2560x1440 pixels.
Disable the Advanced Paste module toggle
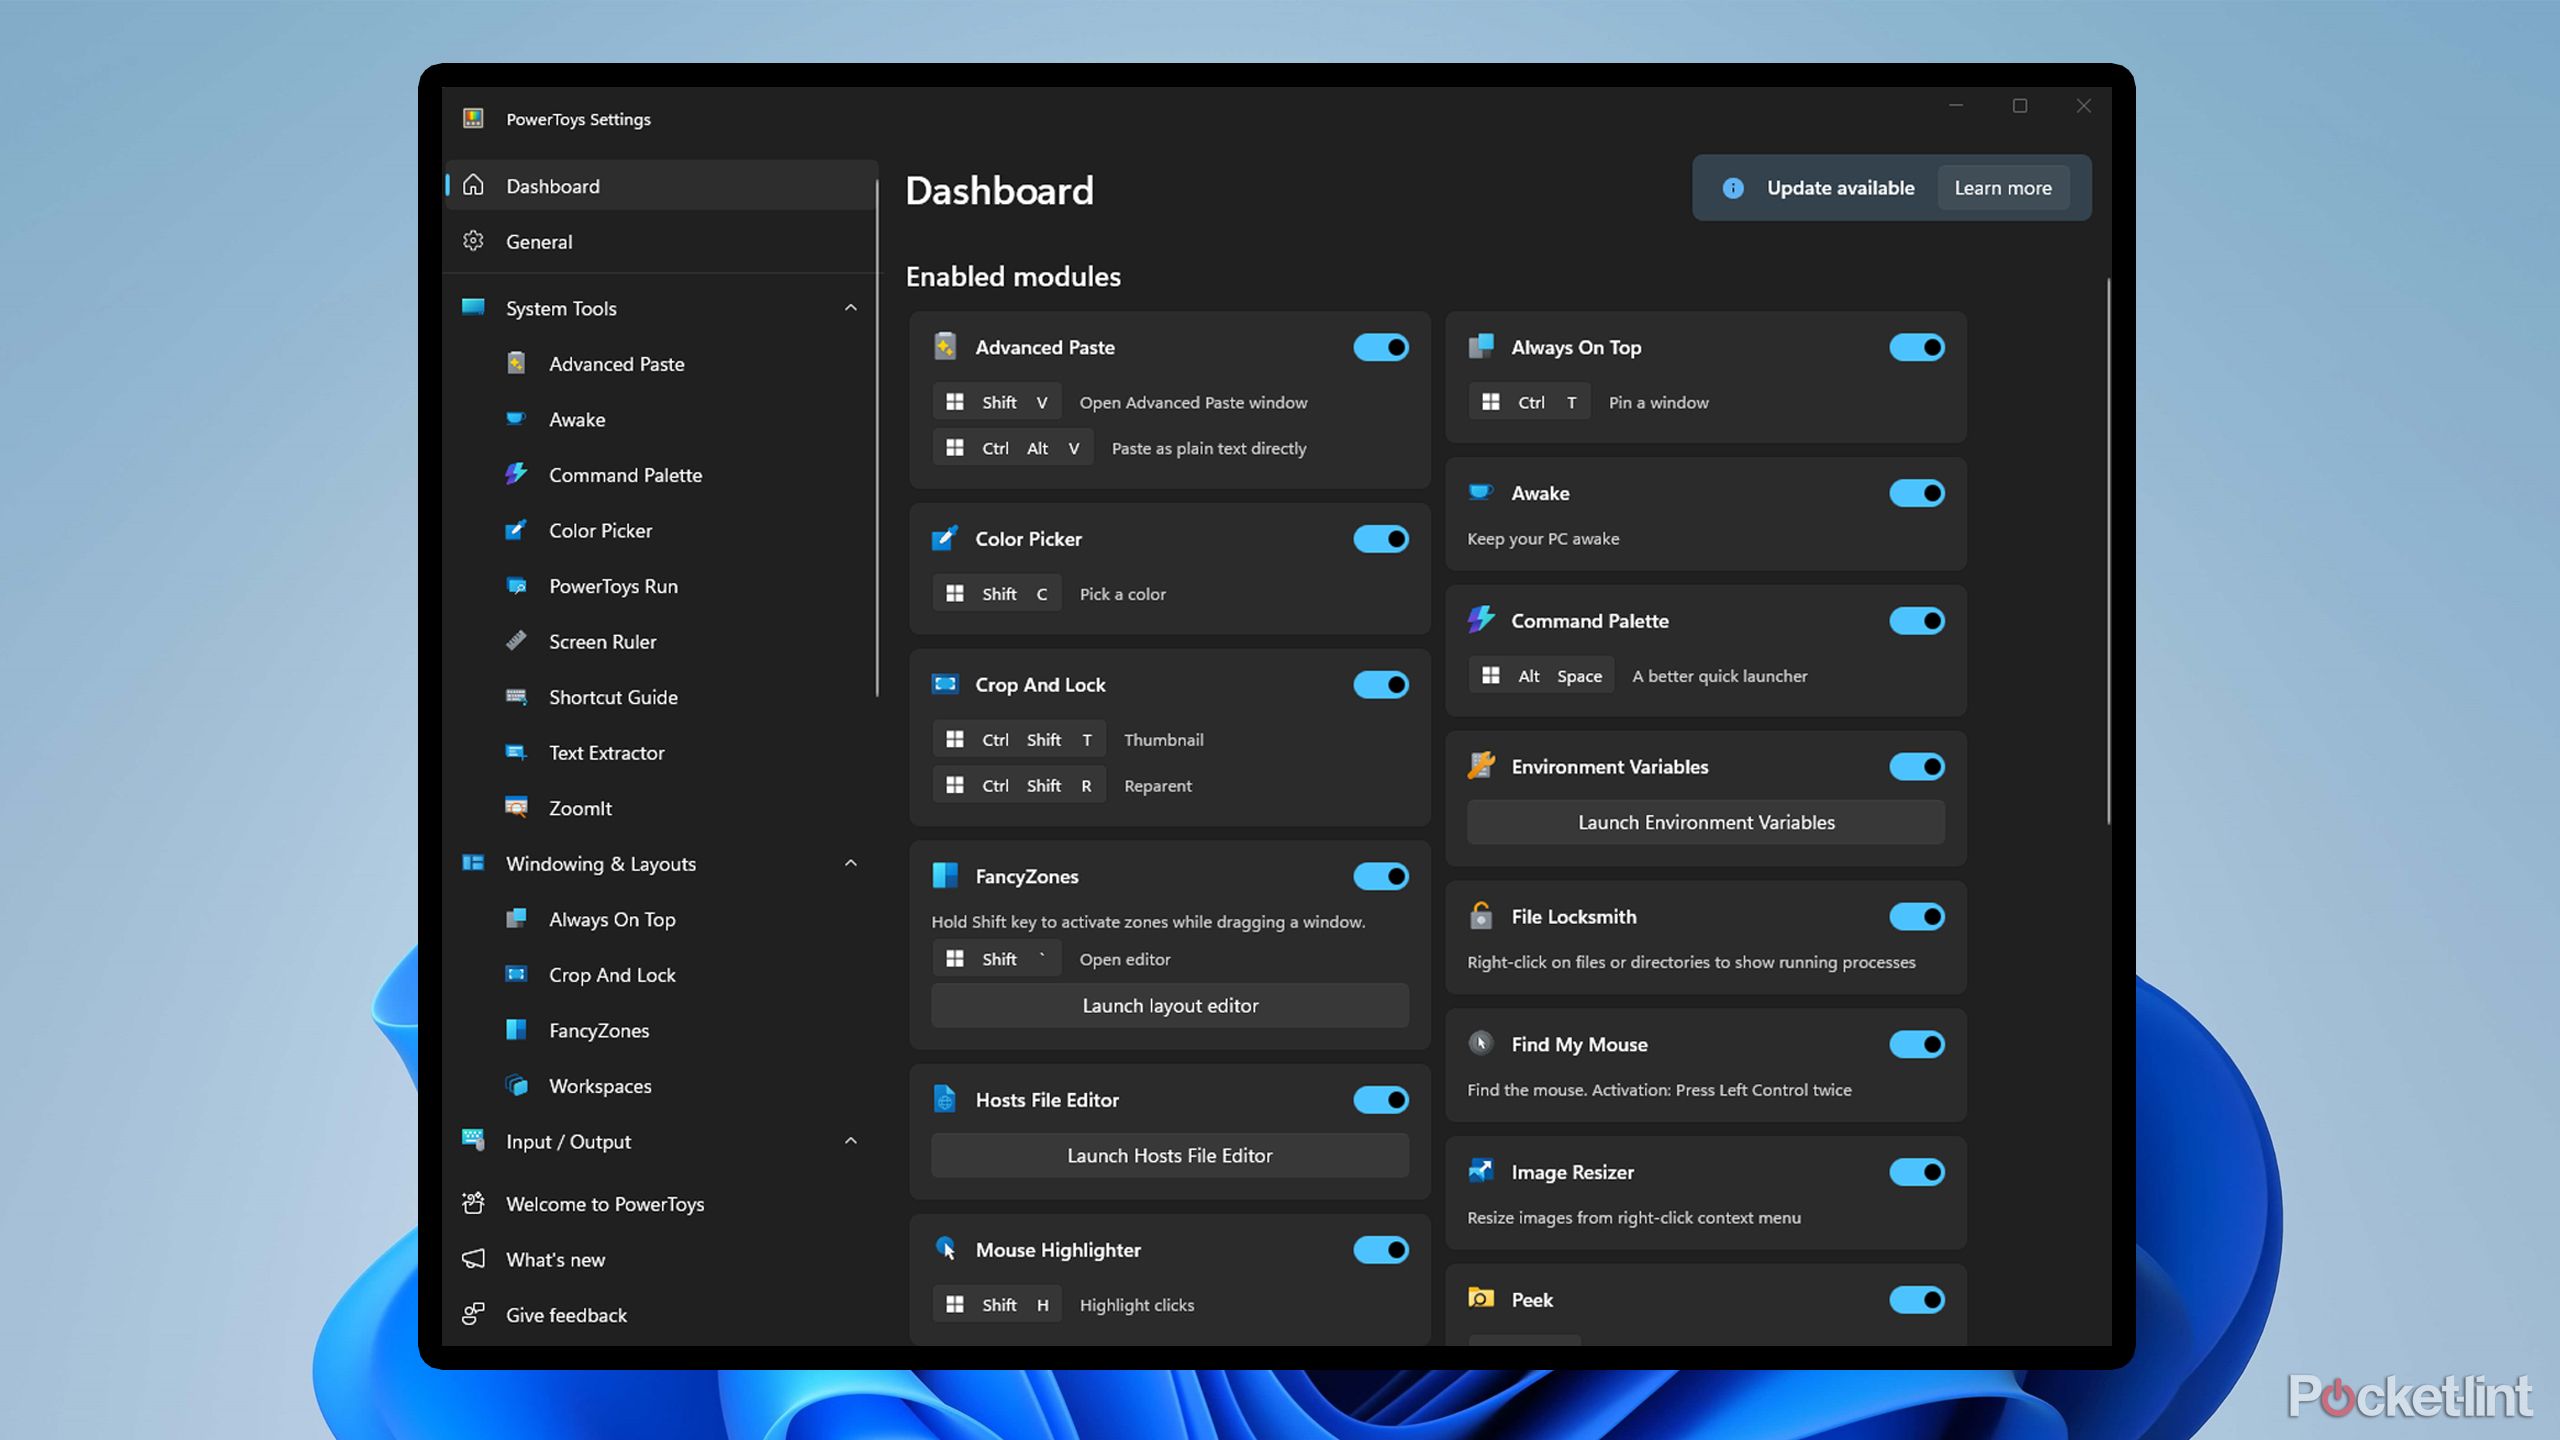click(1381, 347)
